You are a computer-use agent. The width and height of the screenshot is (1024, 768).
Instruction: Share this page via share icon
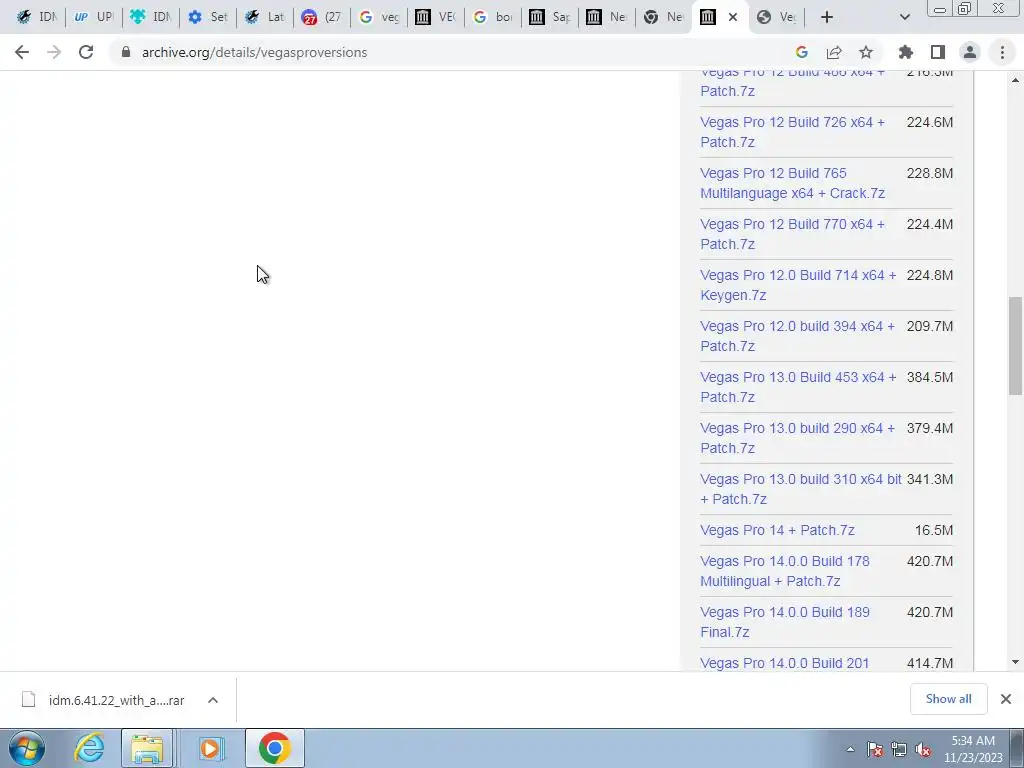point(834,52)
